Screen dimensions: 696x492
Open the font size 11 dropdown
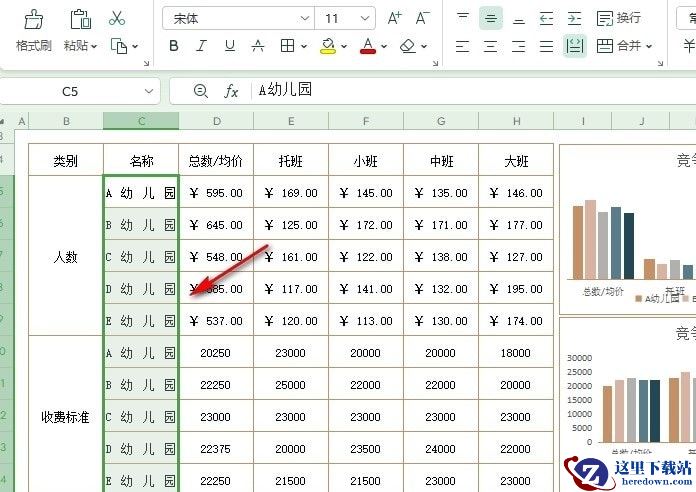click(x=365, y=19)
